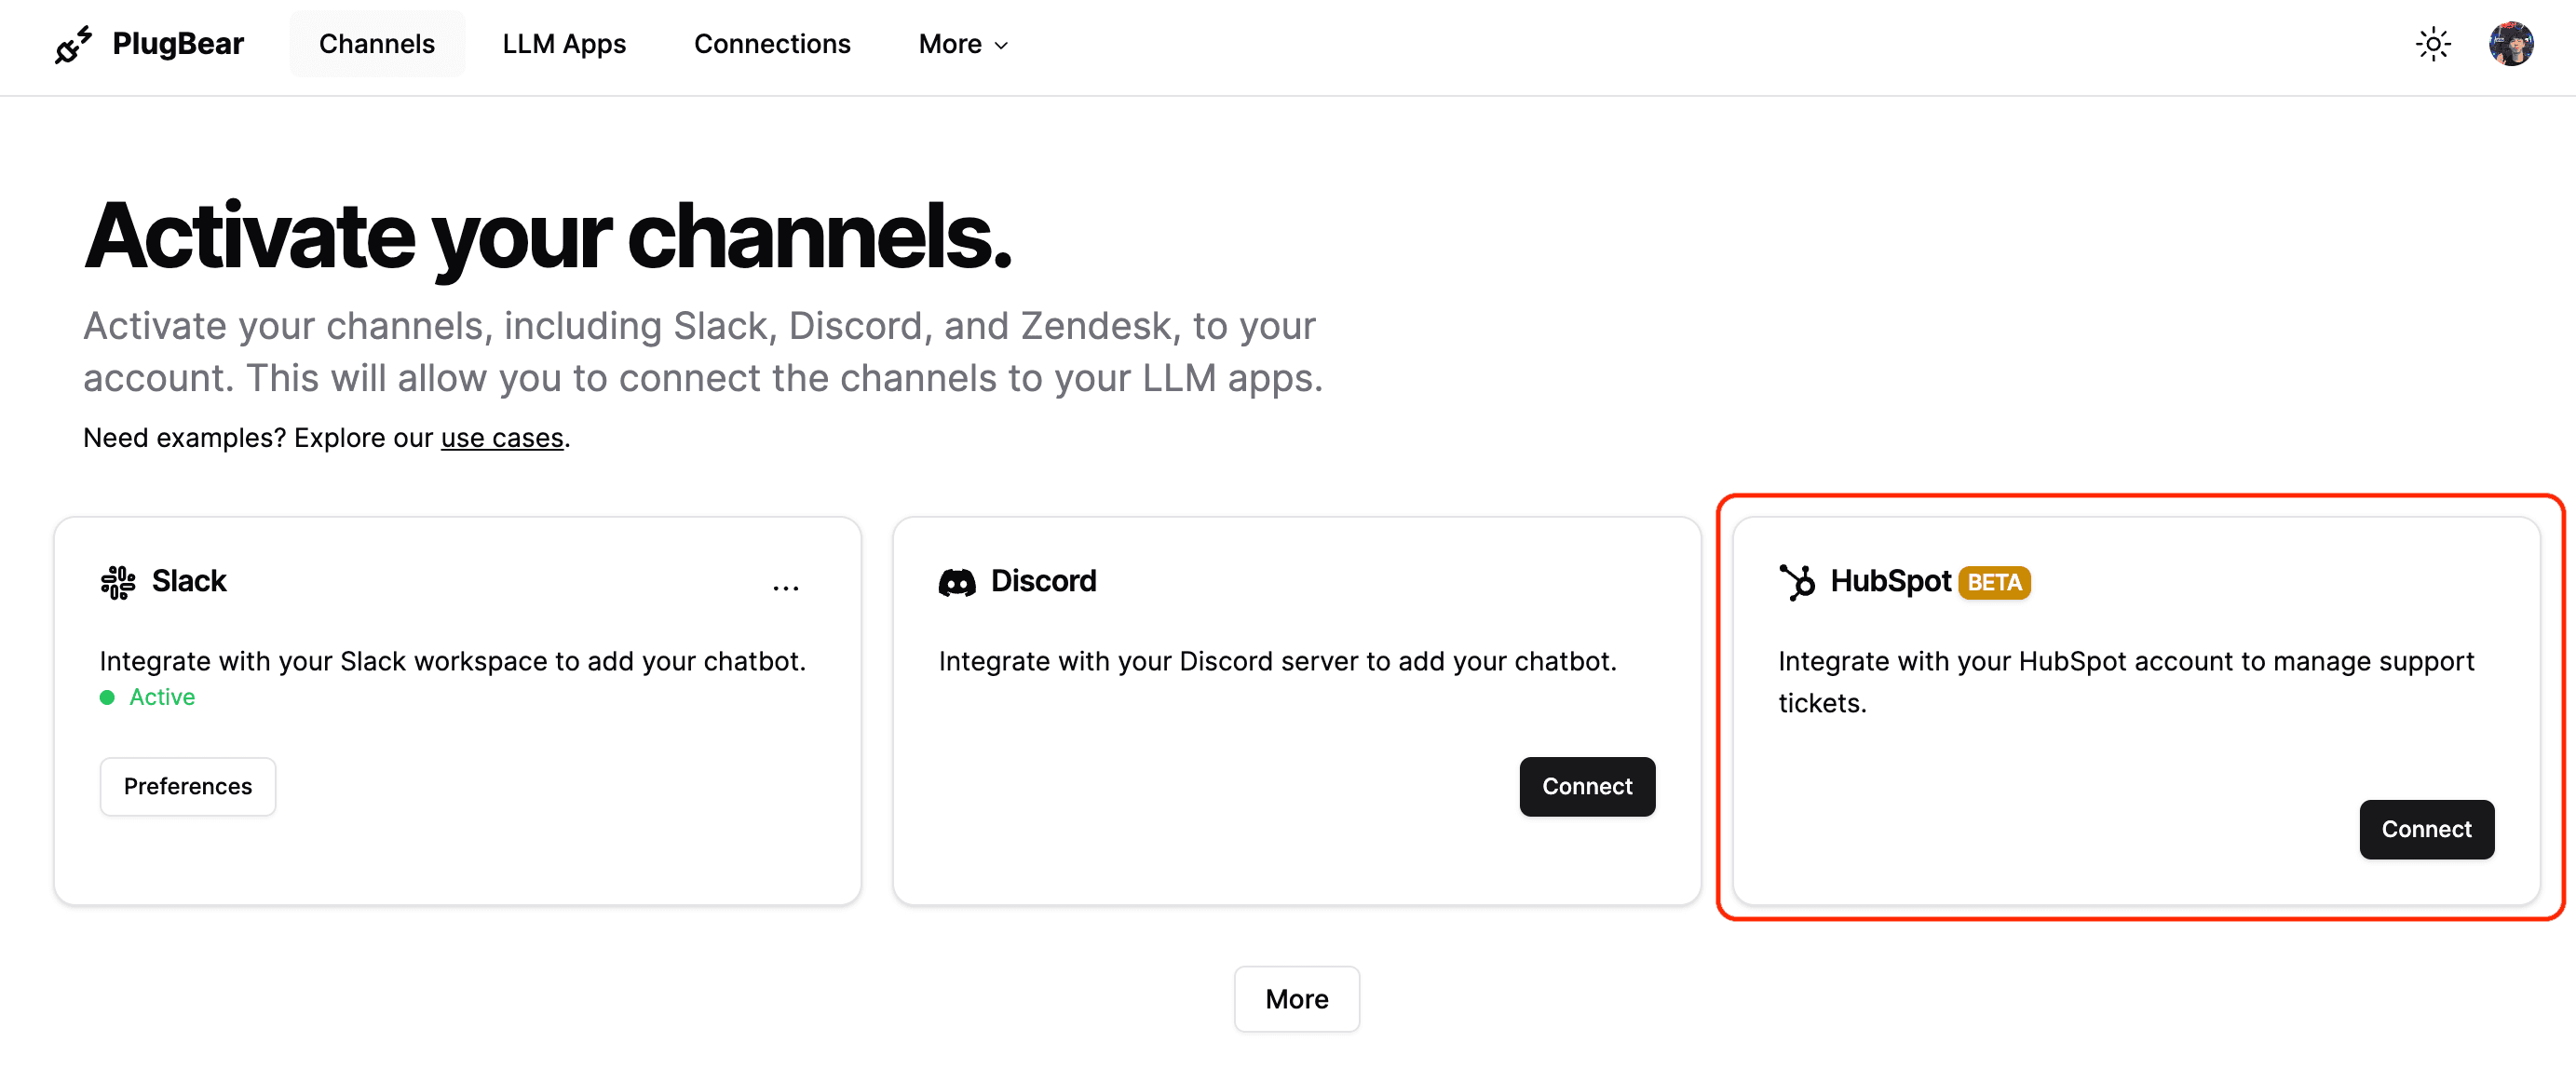Viewport: 2576px width, 1069px height.
Task: Select the HubSpot card title
Action: coord(1890,581)
